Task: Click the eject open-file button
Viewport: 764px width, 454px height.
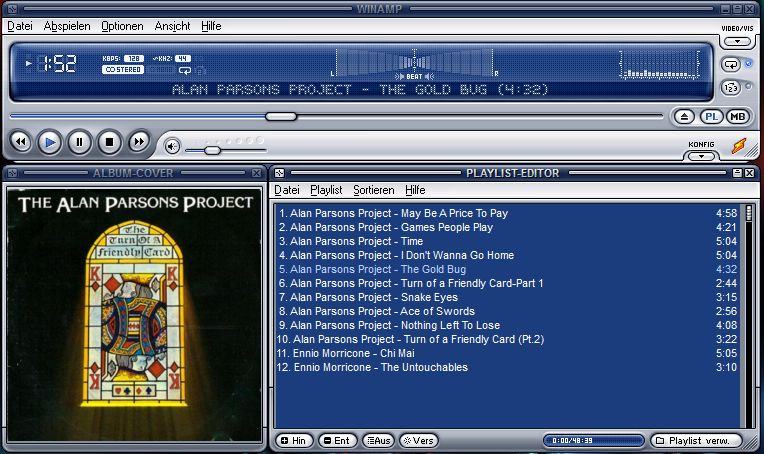Action: point(684,116)
